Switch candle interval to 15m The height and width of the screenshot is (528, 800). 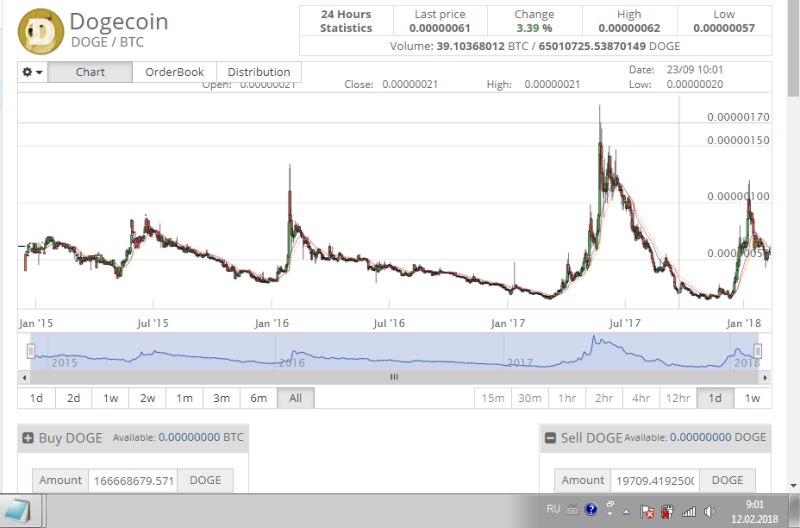(x=493, y=398)
